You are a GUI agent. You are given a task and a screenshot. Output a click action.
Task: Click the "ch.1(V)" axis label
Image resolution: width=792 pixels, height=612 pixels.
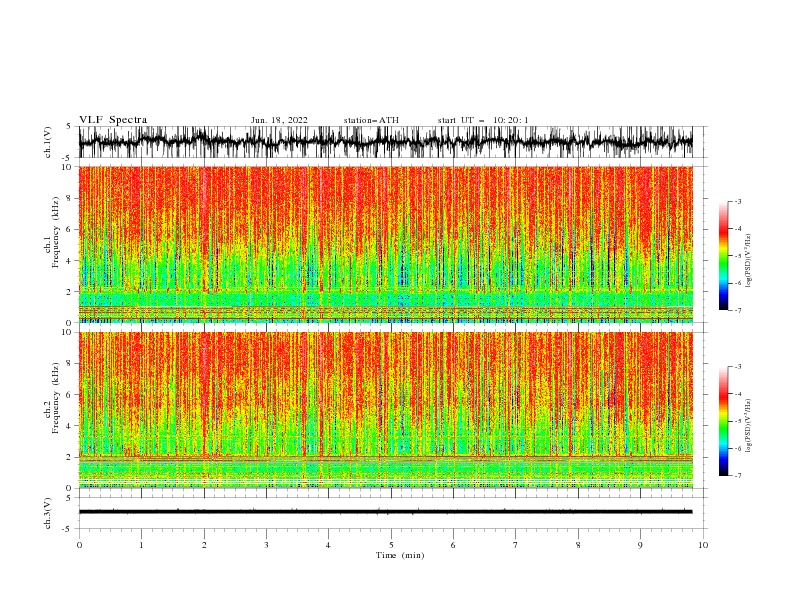[48, 142]
